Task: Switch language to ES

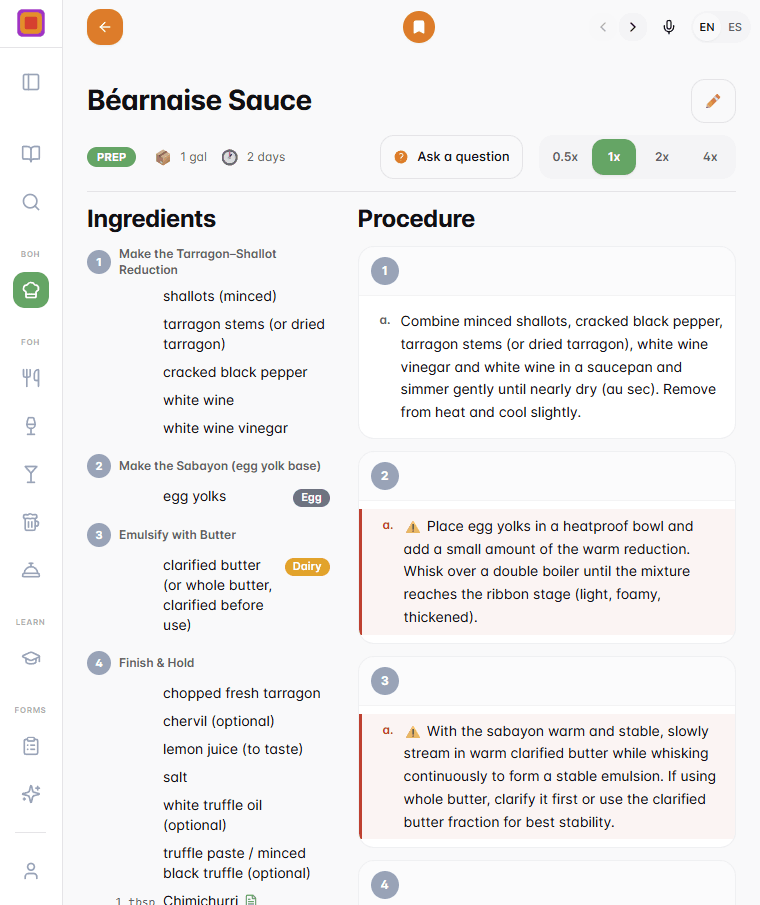Action: [735, 27]
